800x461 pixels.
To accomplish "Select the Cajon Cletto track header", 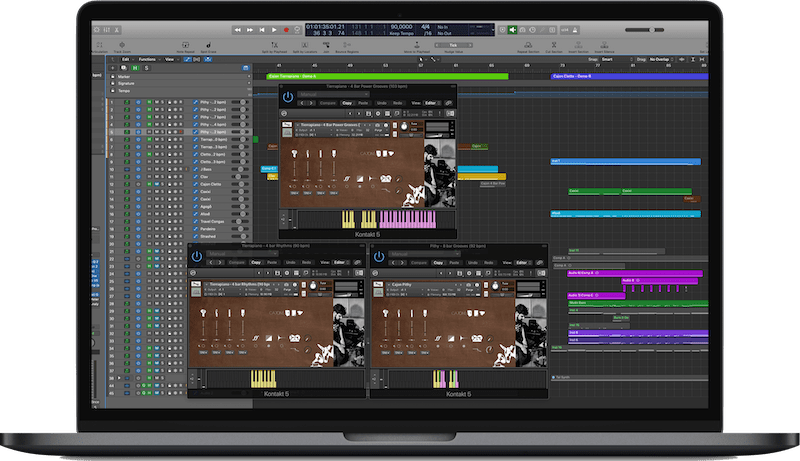I will 180,184.
